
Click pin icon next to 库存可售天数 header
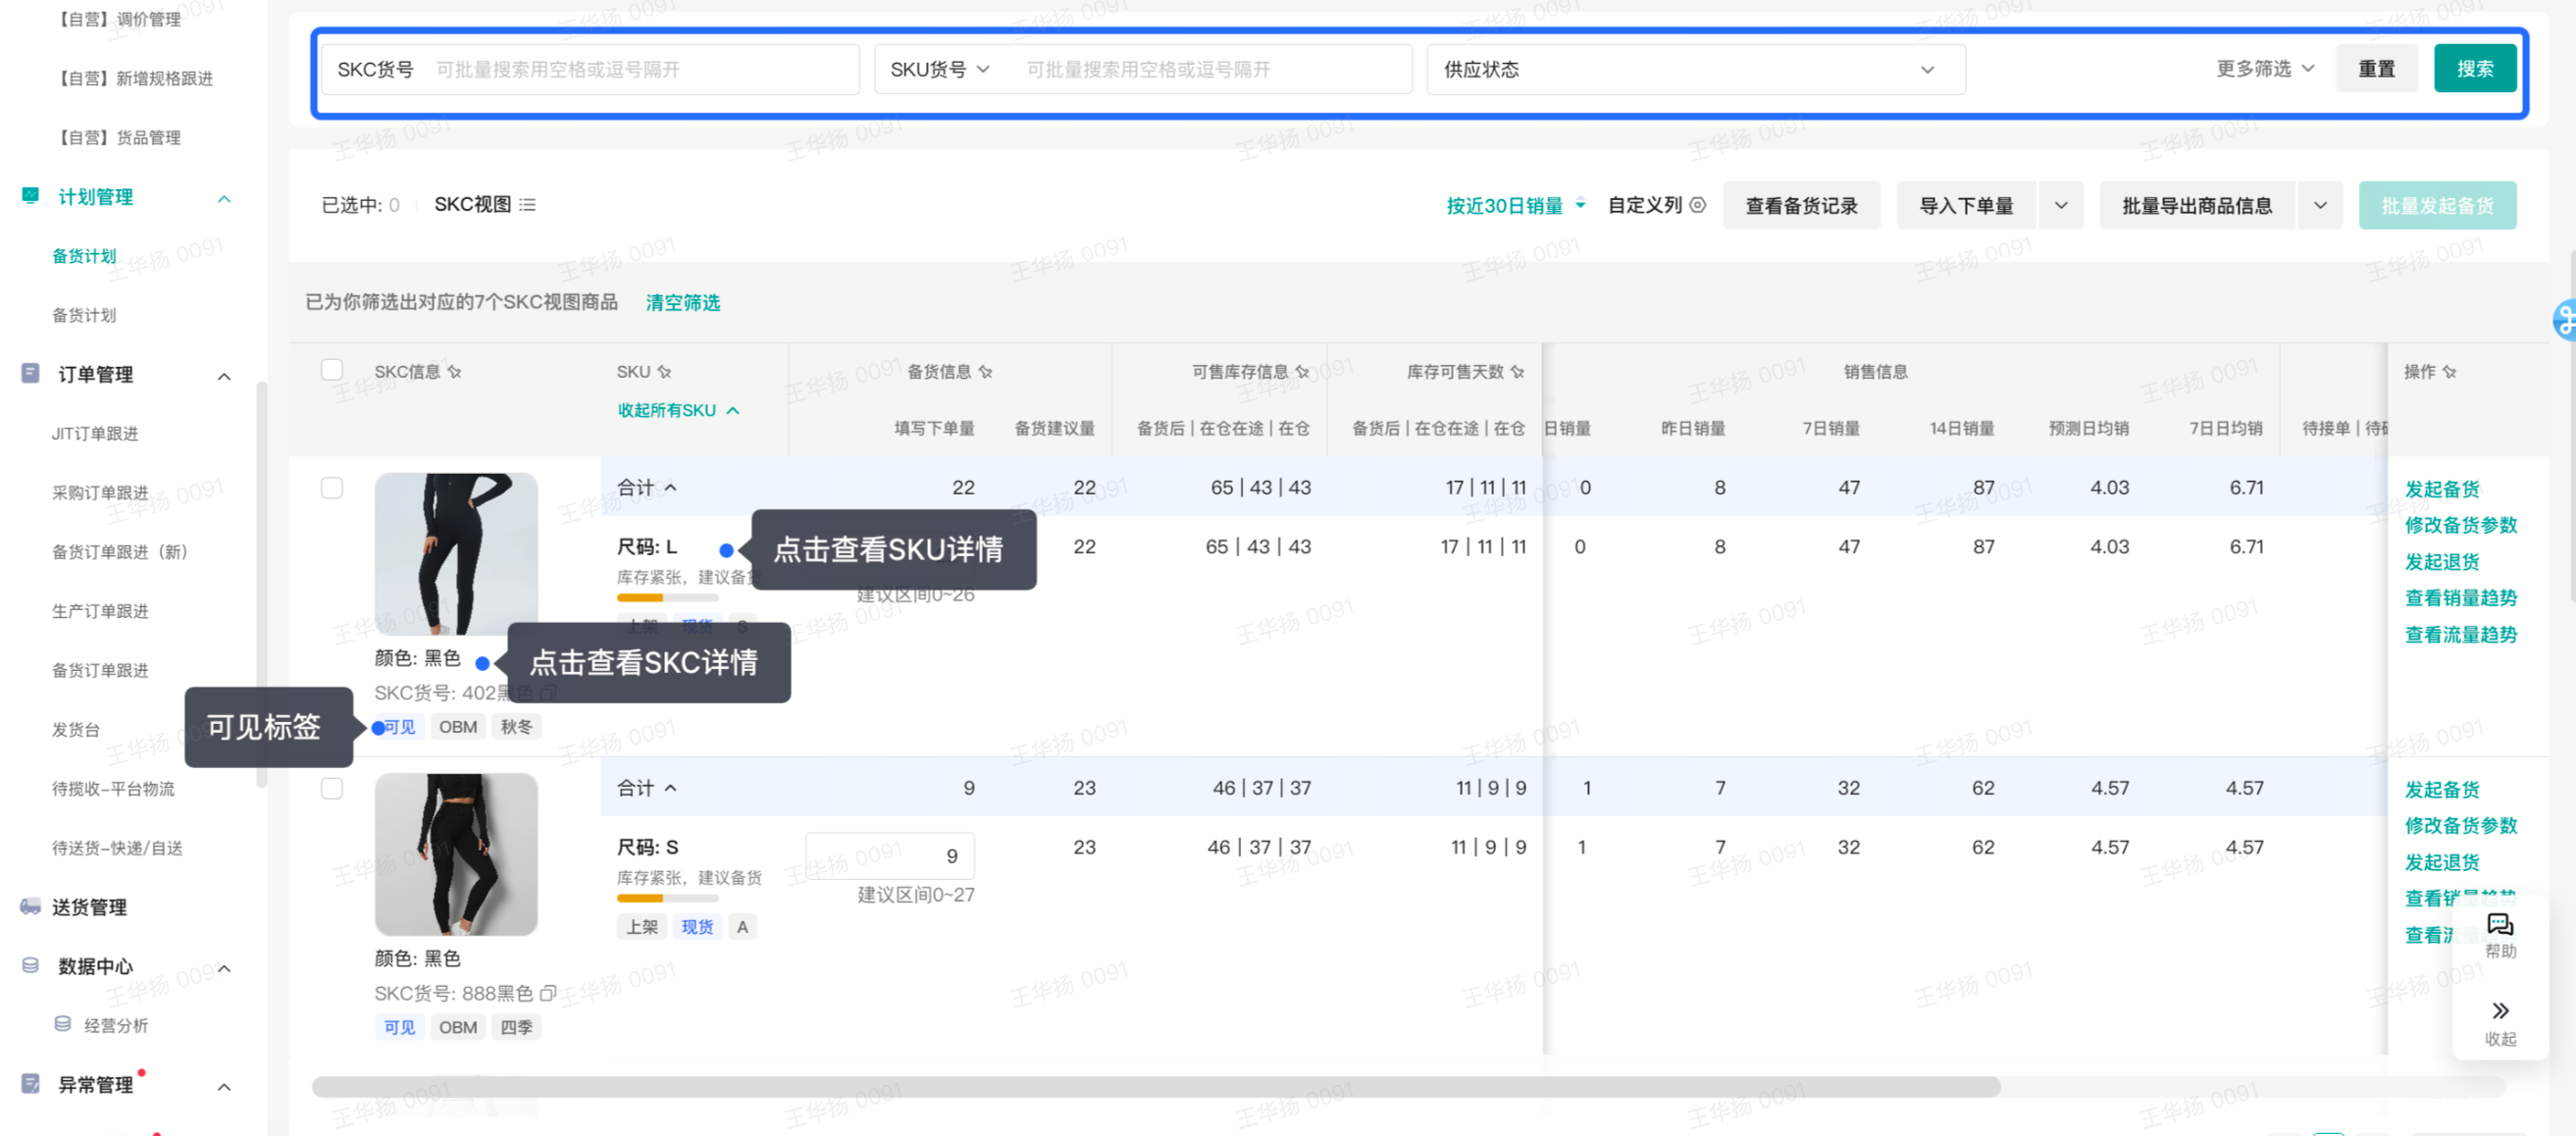[1517, 372]
